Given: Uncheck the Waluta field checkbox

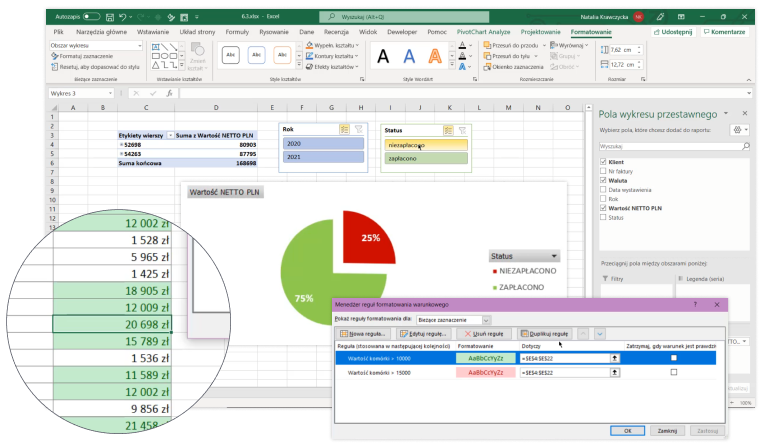Looking at the screenshot, I should [x=602, y=179].
